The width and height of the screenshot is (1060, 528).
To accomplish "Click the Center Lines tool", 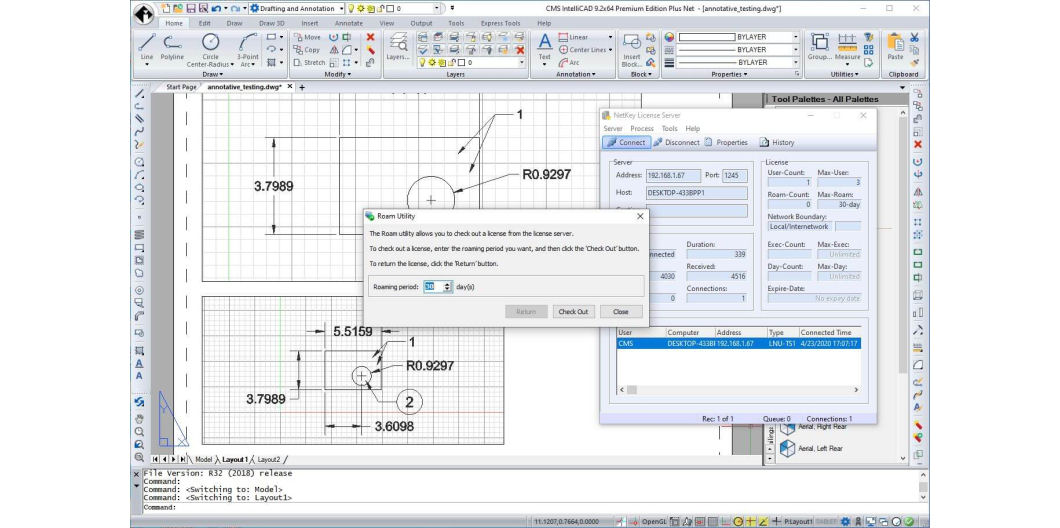I will (x=582, y=50).
